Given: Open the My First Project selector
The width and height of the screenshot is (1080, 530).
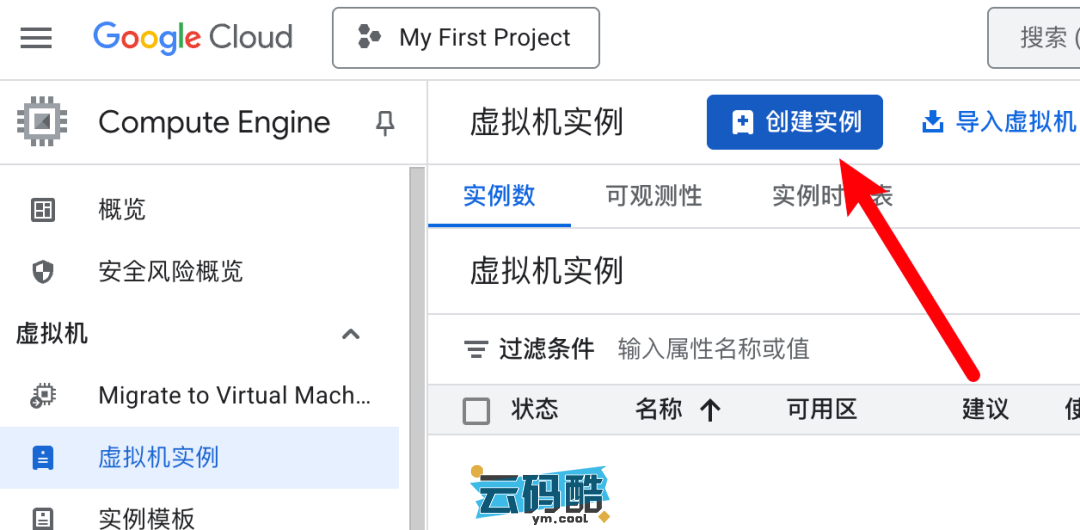Looking at the screenshot, I should 466,38.
